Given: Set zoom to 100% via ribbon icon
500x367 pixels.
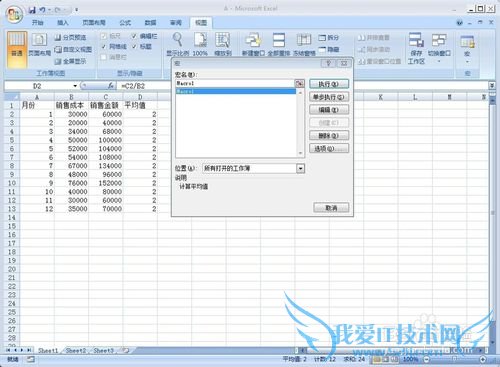Looking at the screenshot, I should [200, 44].
